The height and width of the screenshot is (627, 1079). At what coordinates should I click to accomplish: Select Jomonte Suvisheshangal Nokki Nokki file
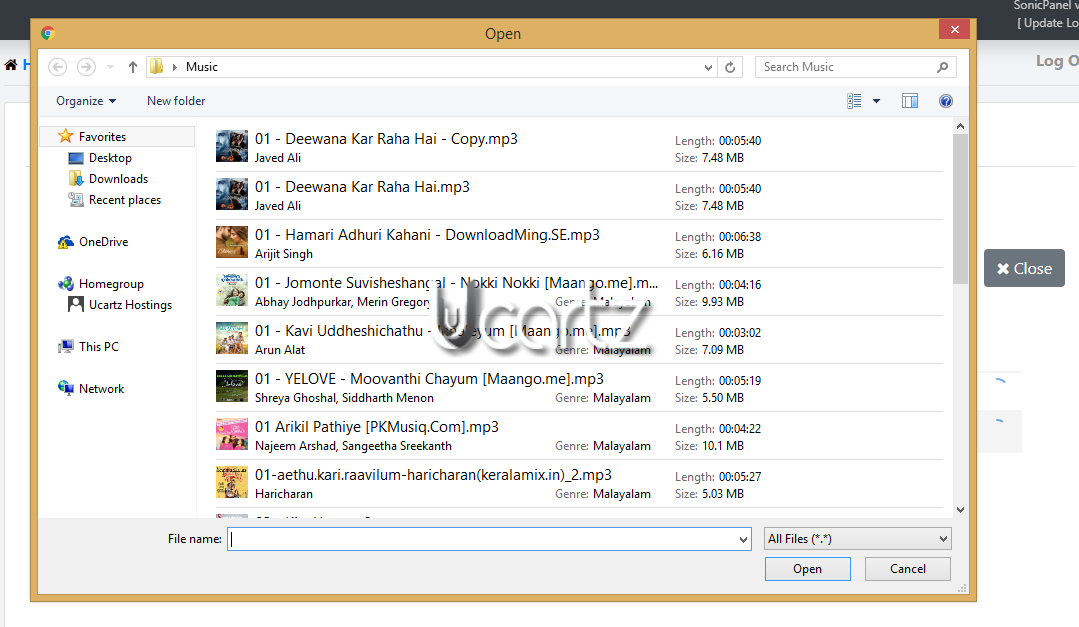[578, 292]
